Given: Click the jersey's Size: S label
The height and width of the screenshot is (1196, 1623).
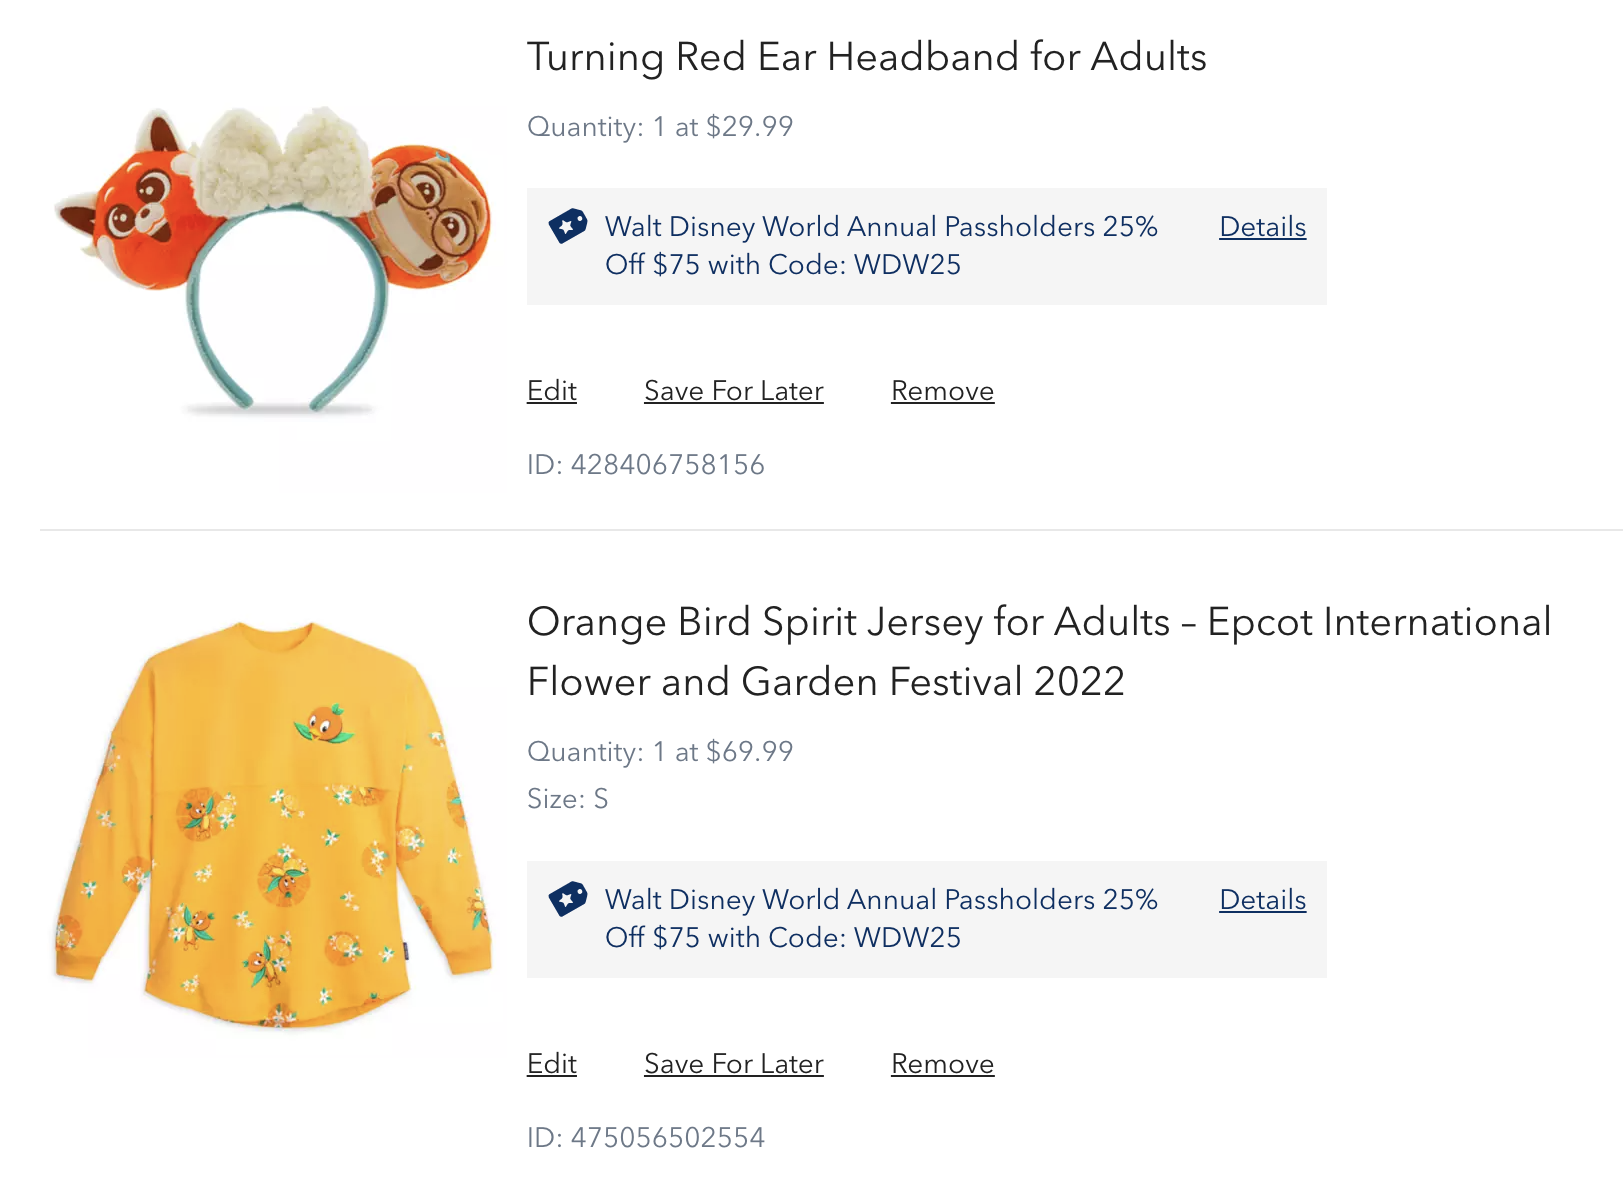Looking at the screenshot, I should tap(567, 799).
